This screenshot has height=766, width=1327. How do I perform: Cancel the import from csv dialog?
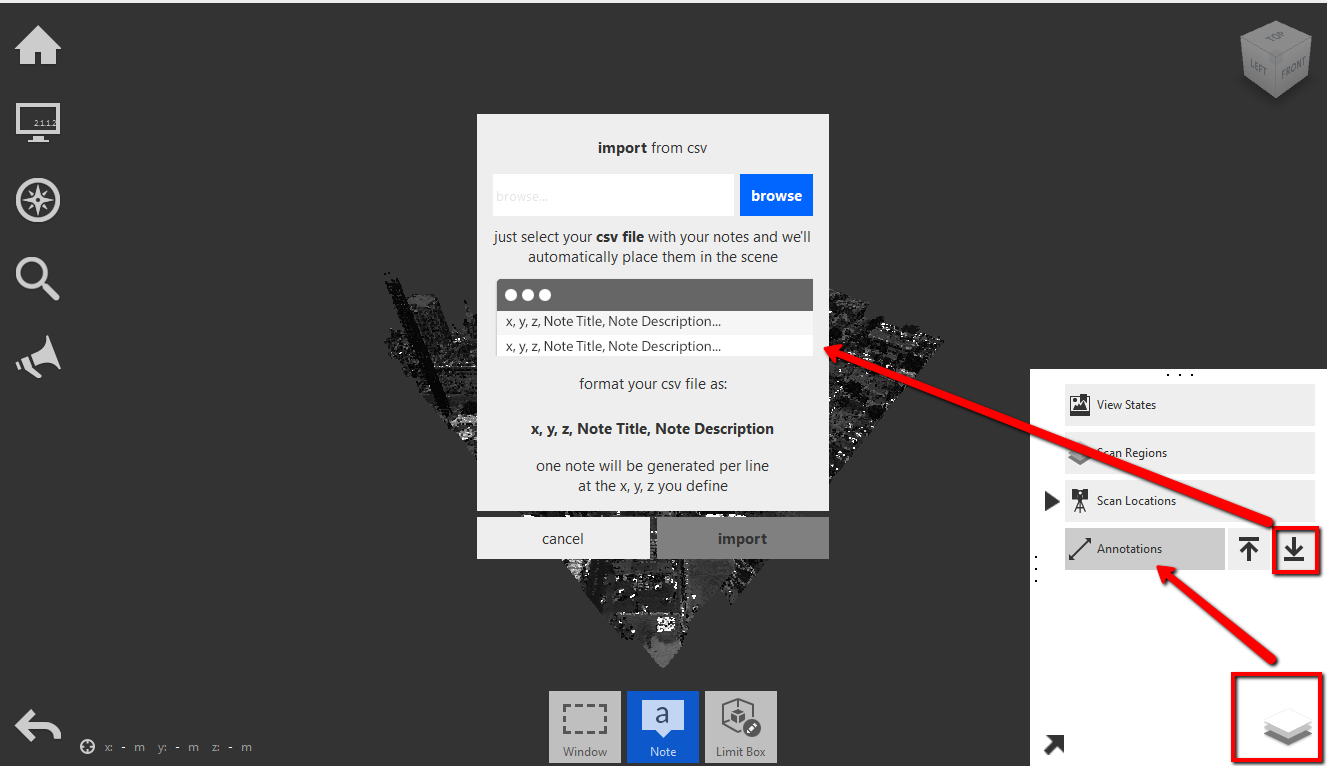pos(563,537)
